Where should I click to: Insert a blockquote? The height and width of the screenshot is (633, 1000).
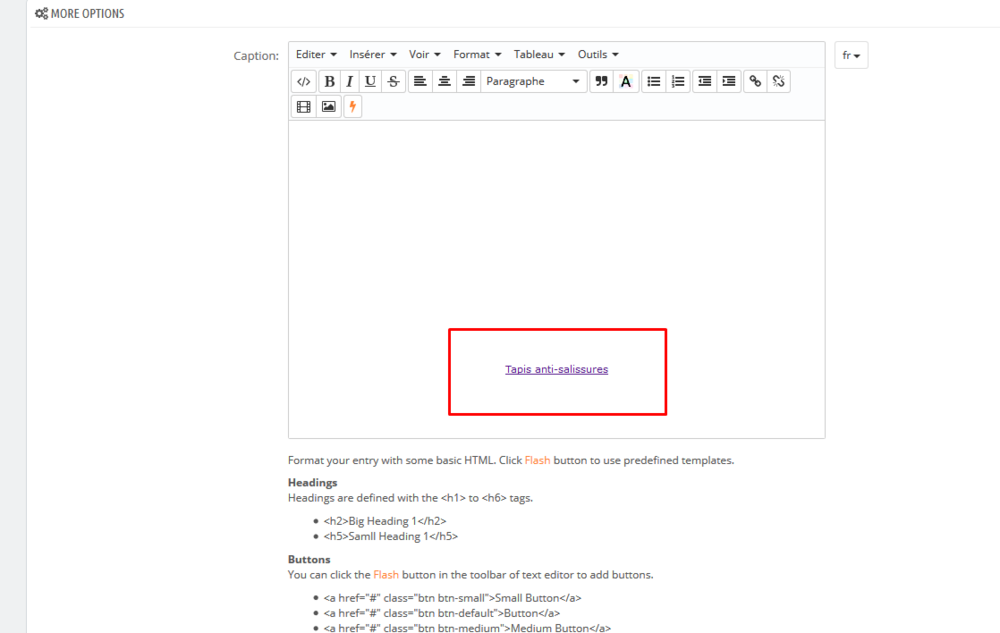pyautogui.click(x=600, y=81)
